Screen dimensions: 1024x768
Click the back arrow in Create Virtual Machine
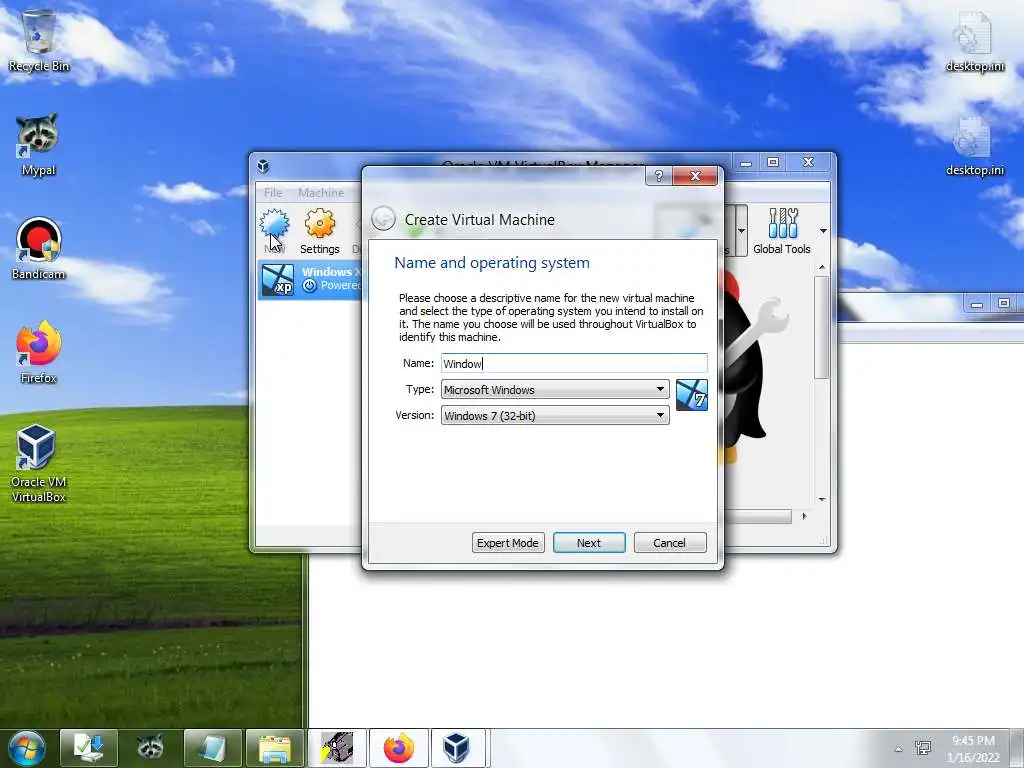pos(383,219)
